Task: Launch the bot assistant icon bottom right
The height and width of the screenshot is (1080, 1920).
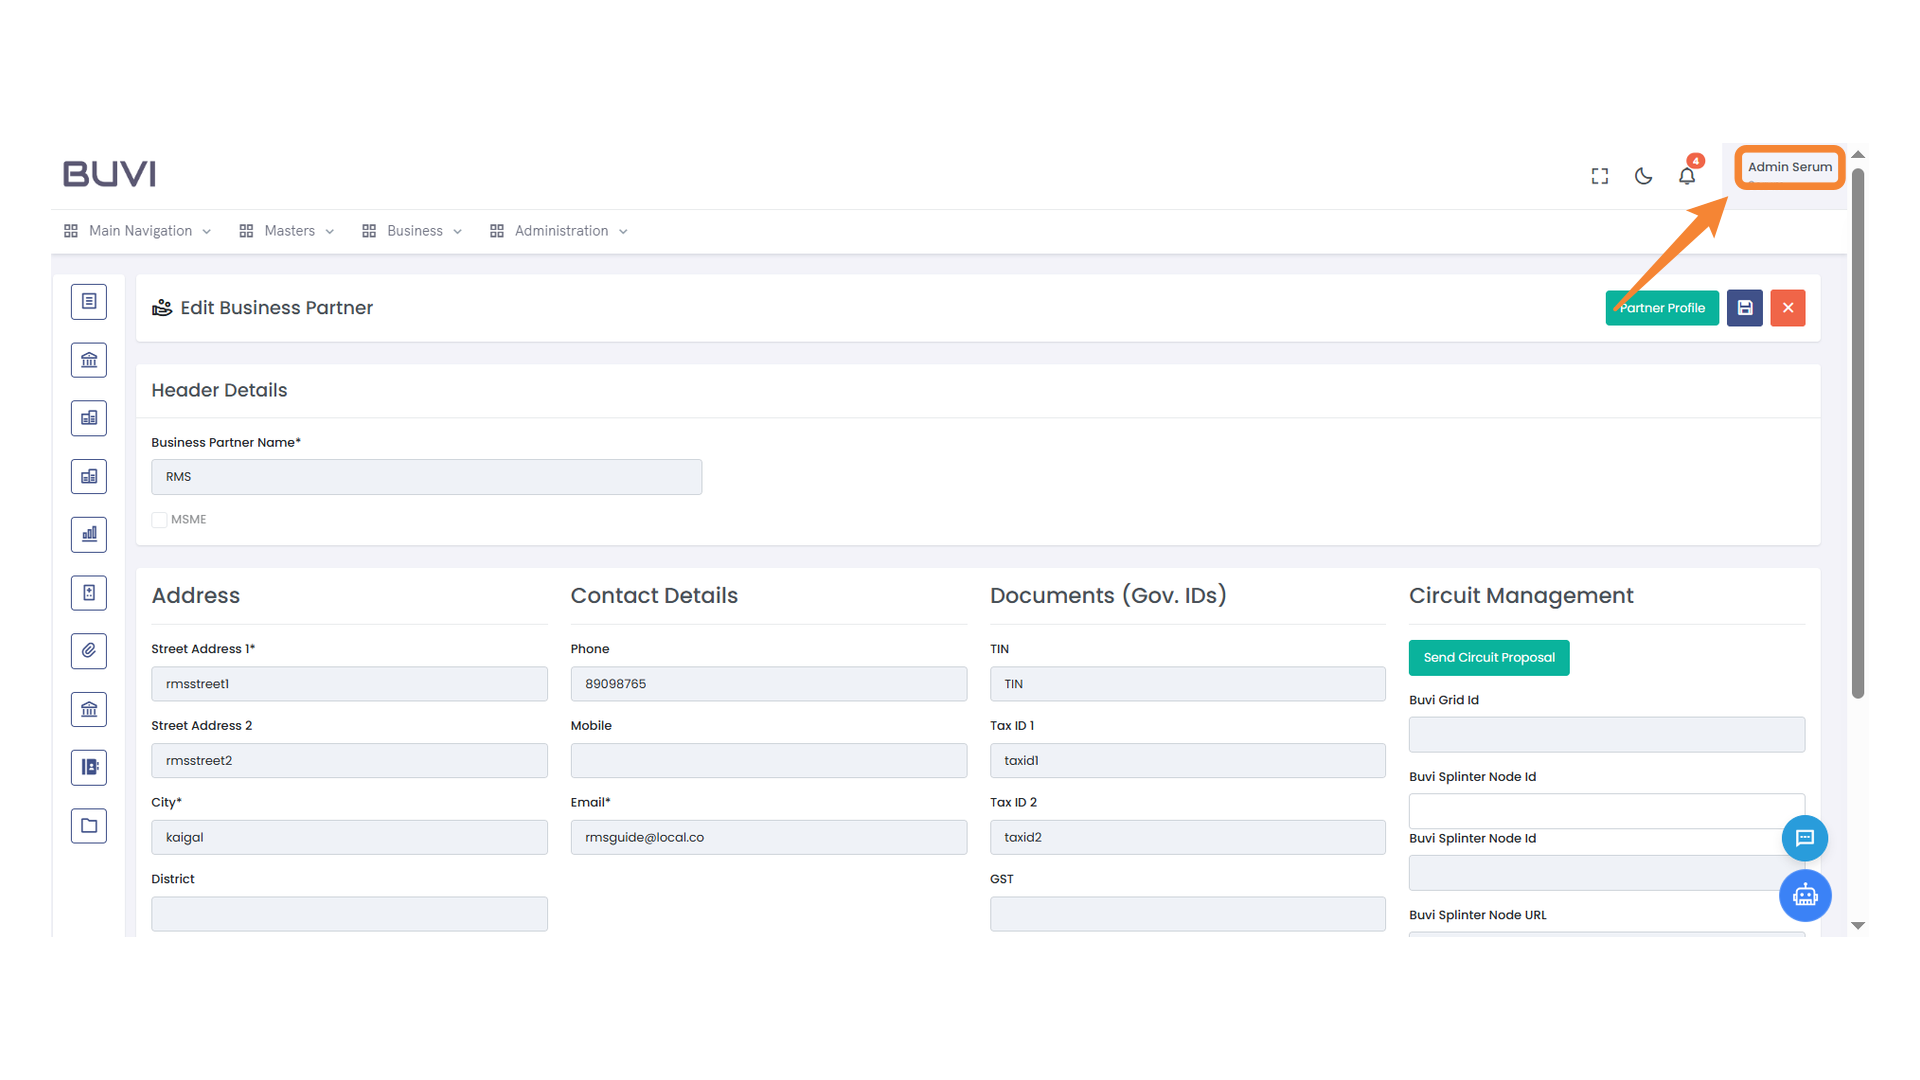Action: click(1805, 896)
